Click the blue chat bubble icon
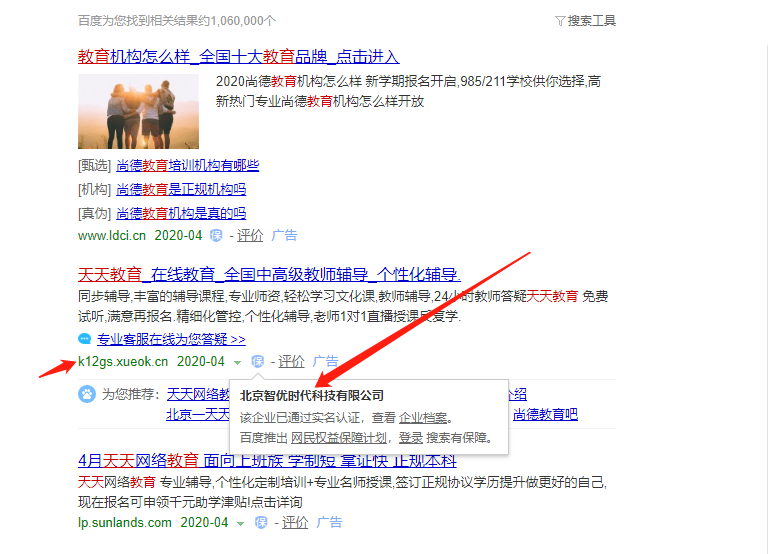Screen dimensions: 771x554 pyautogui.click(x=85, y=339)
